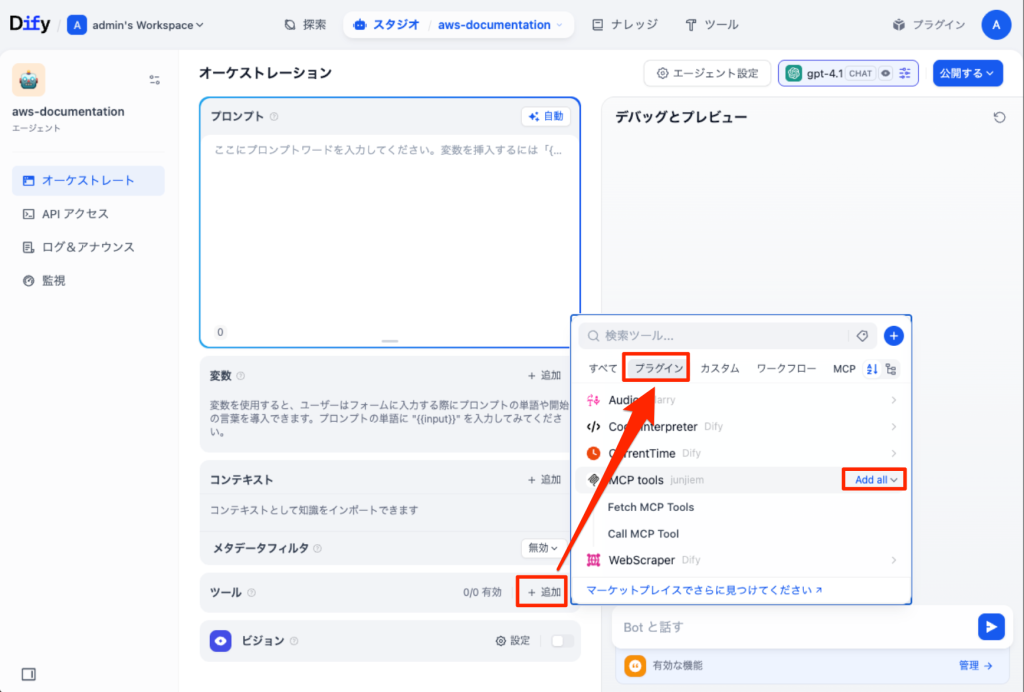1024x692 pixels.
Task: Open エージェント設定
Action: point(707,73)
